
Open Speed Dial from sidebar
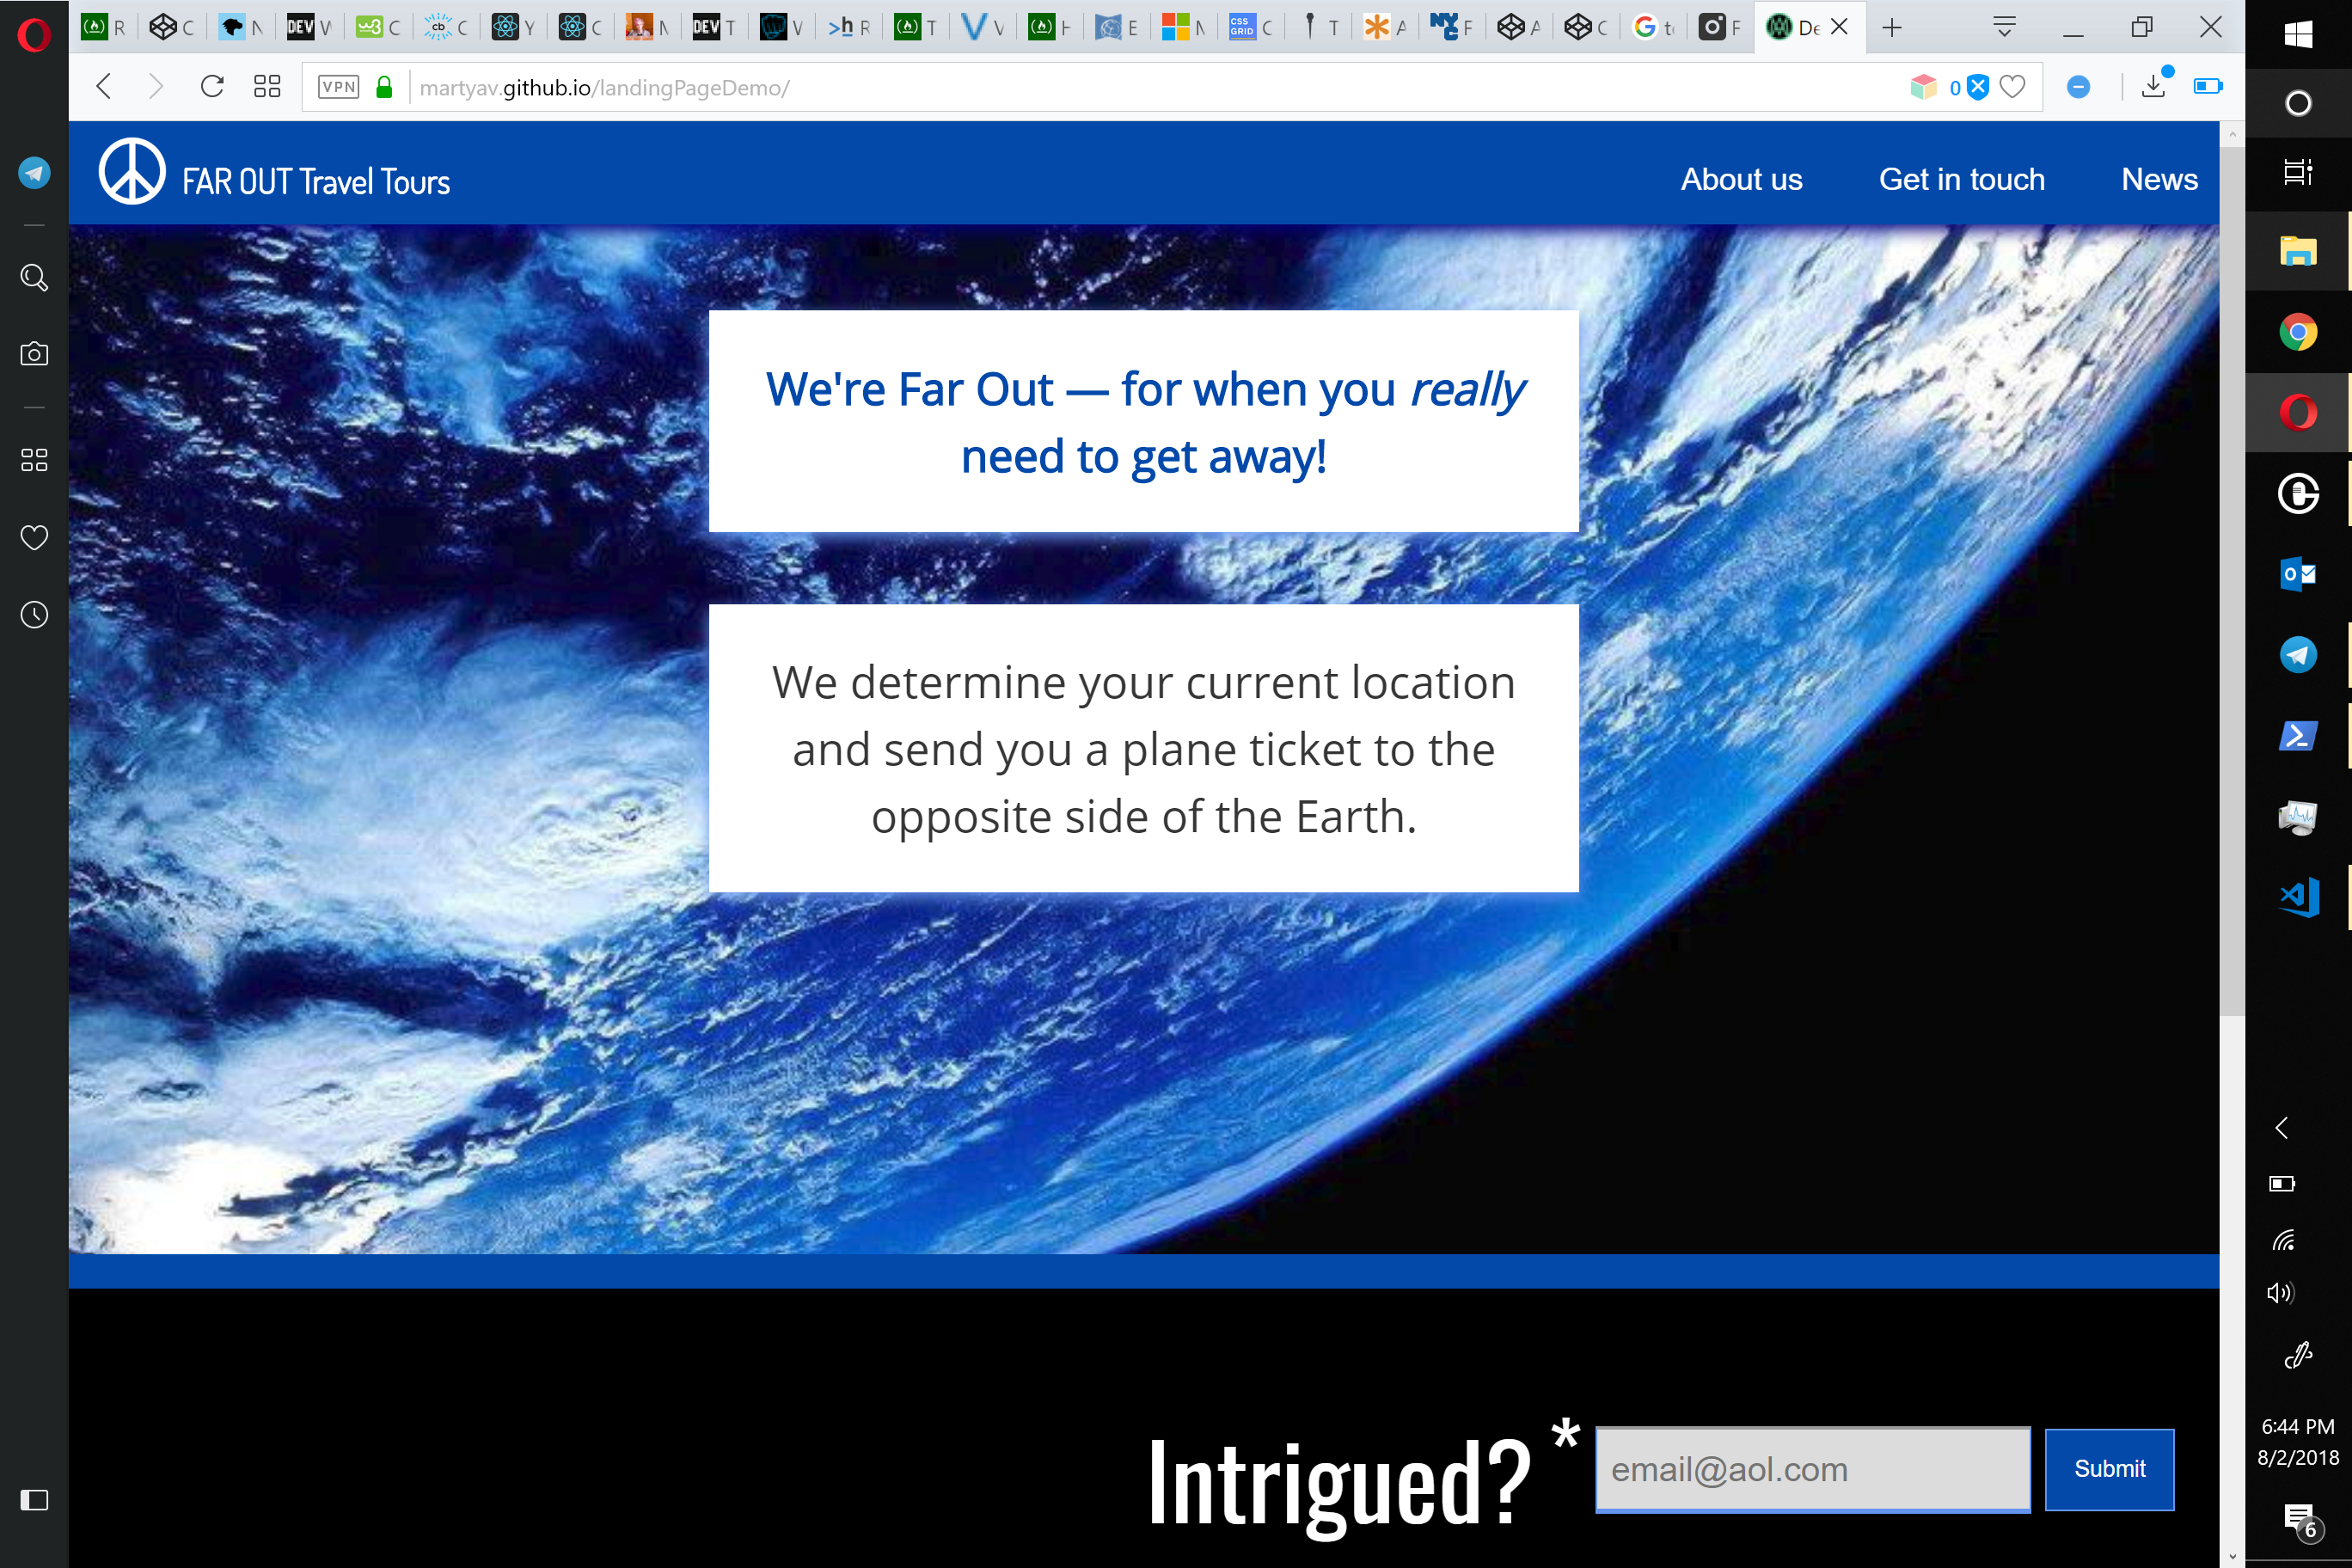point(34,460)
